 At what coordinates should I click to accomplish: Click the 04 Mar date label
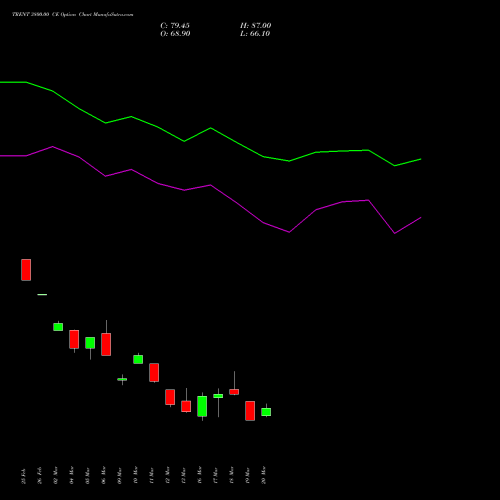71,476
